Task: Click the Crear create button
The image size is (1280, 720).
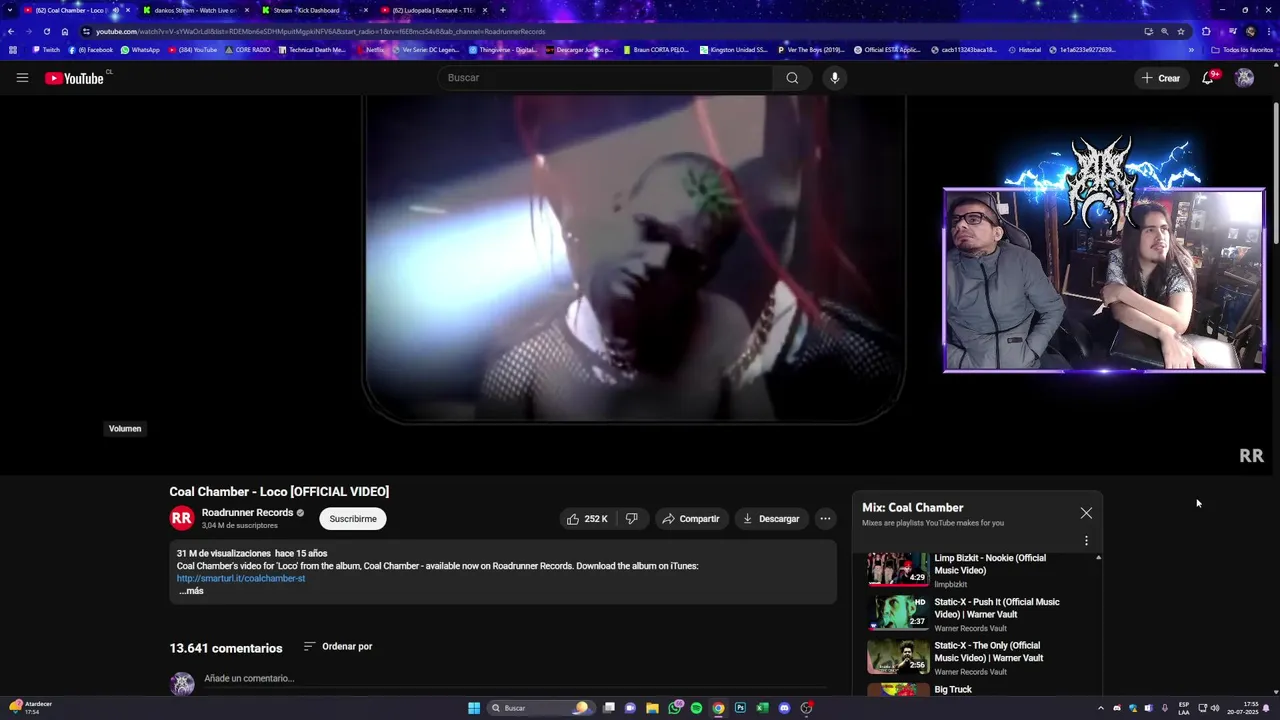Action: [1161, 78]
